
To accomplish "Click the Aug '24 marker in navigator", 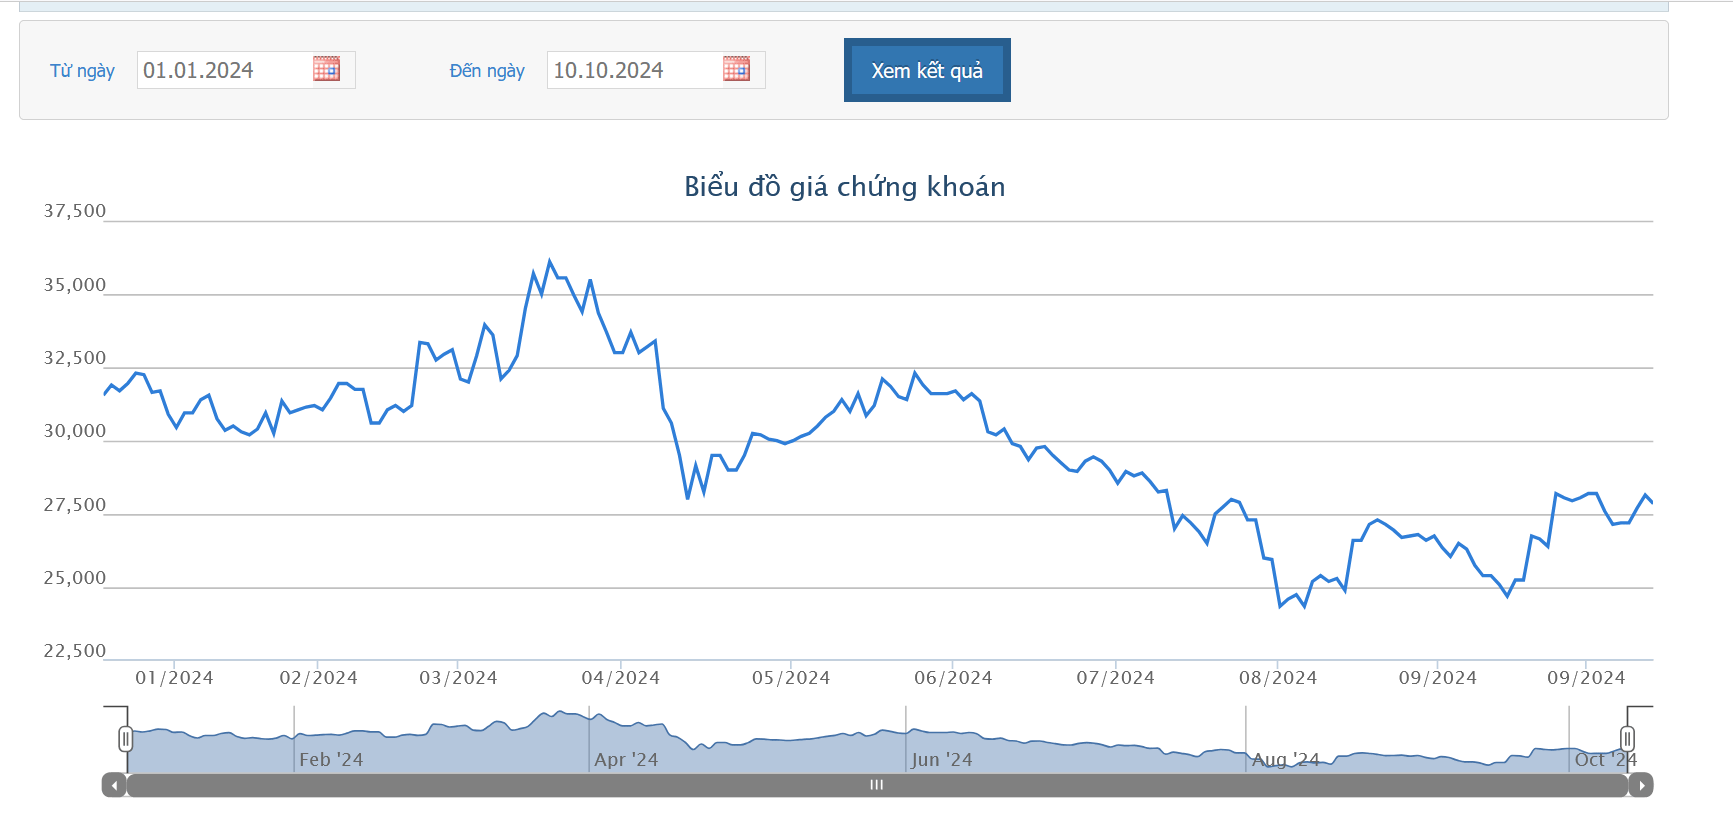I will click(x=1286, y=760).
